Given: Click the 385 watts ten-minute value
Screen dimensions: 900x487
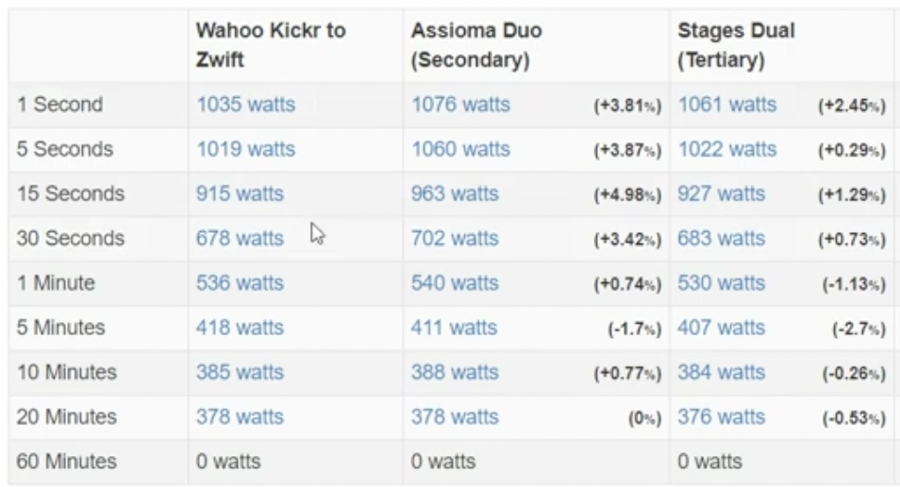Looking at the screenshot, I should [x=240, y=372].
